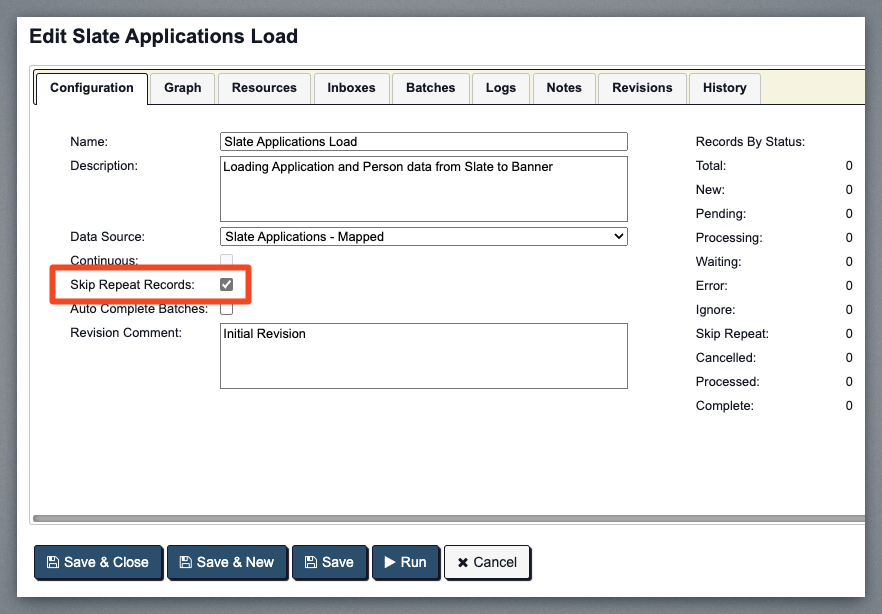The image size is (882, 614).
Task: Uncheck Skip Repeat Records checkbox
Action: pos(227,285)
